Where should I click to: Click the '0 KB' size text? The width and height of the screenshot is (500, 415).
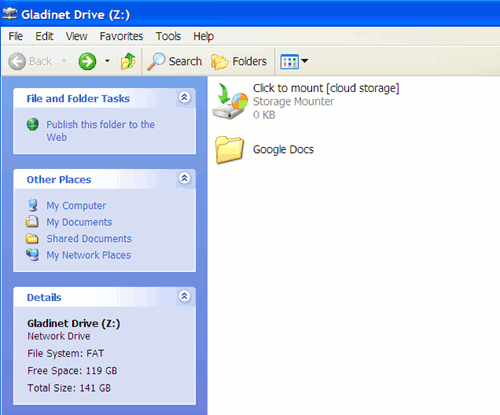point(264,115)
